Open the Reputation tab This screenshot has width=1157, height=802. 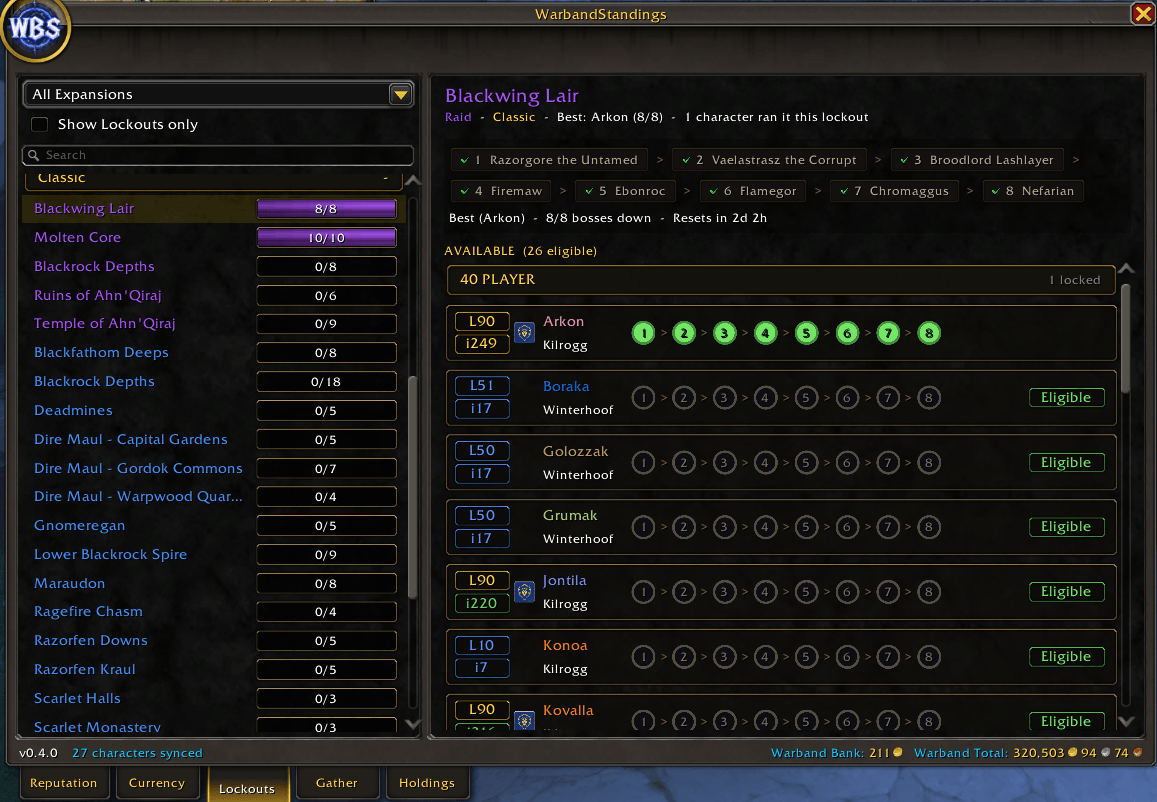[63, 783]
